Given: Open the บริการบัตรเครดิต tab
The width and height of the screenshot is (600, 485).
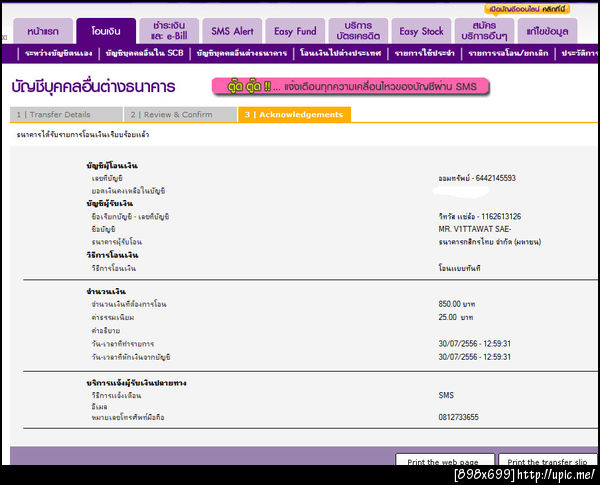Looking at the screenshot, I should [x=358, y=31].
